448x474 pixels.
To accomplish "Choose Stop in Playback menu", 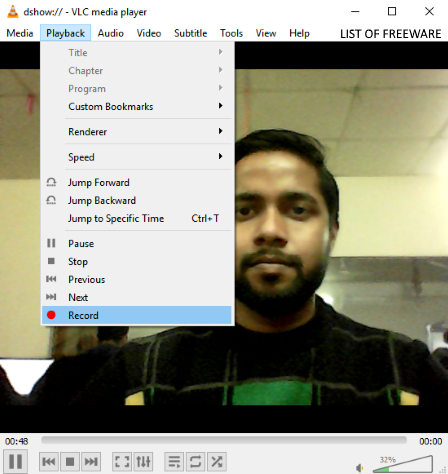I will tap(136, 261).
